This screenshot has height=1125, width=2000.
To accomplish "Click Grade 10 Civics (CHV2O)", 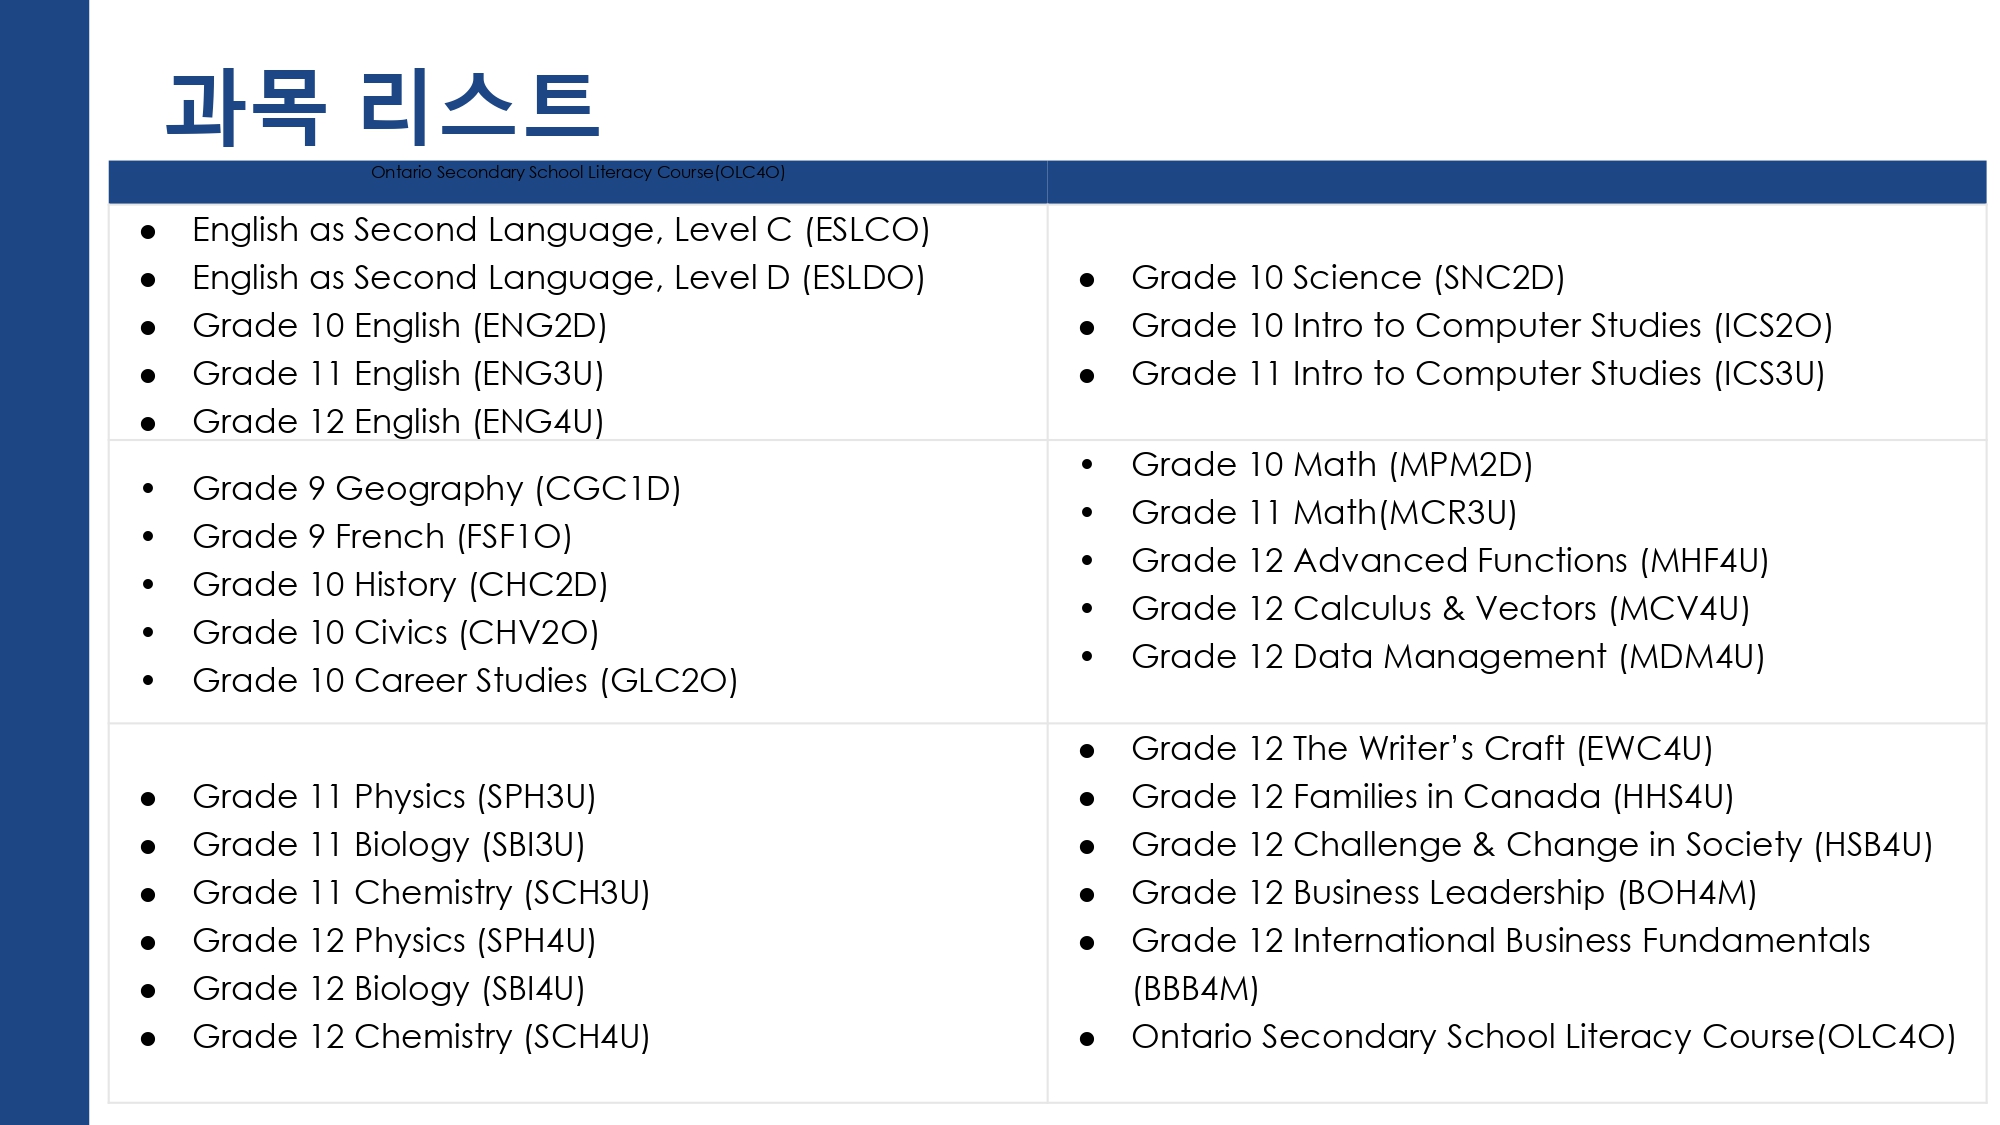I will (395, 633).
